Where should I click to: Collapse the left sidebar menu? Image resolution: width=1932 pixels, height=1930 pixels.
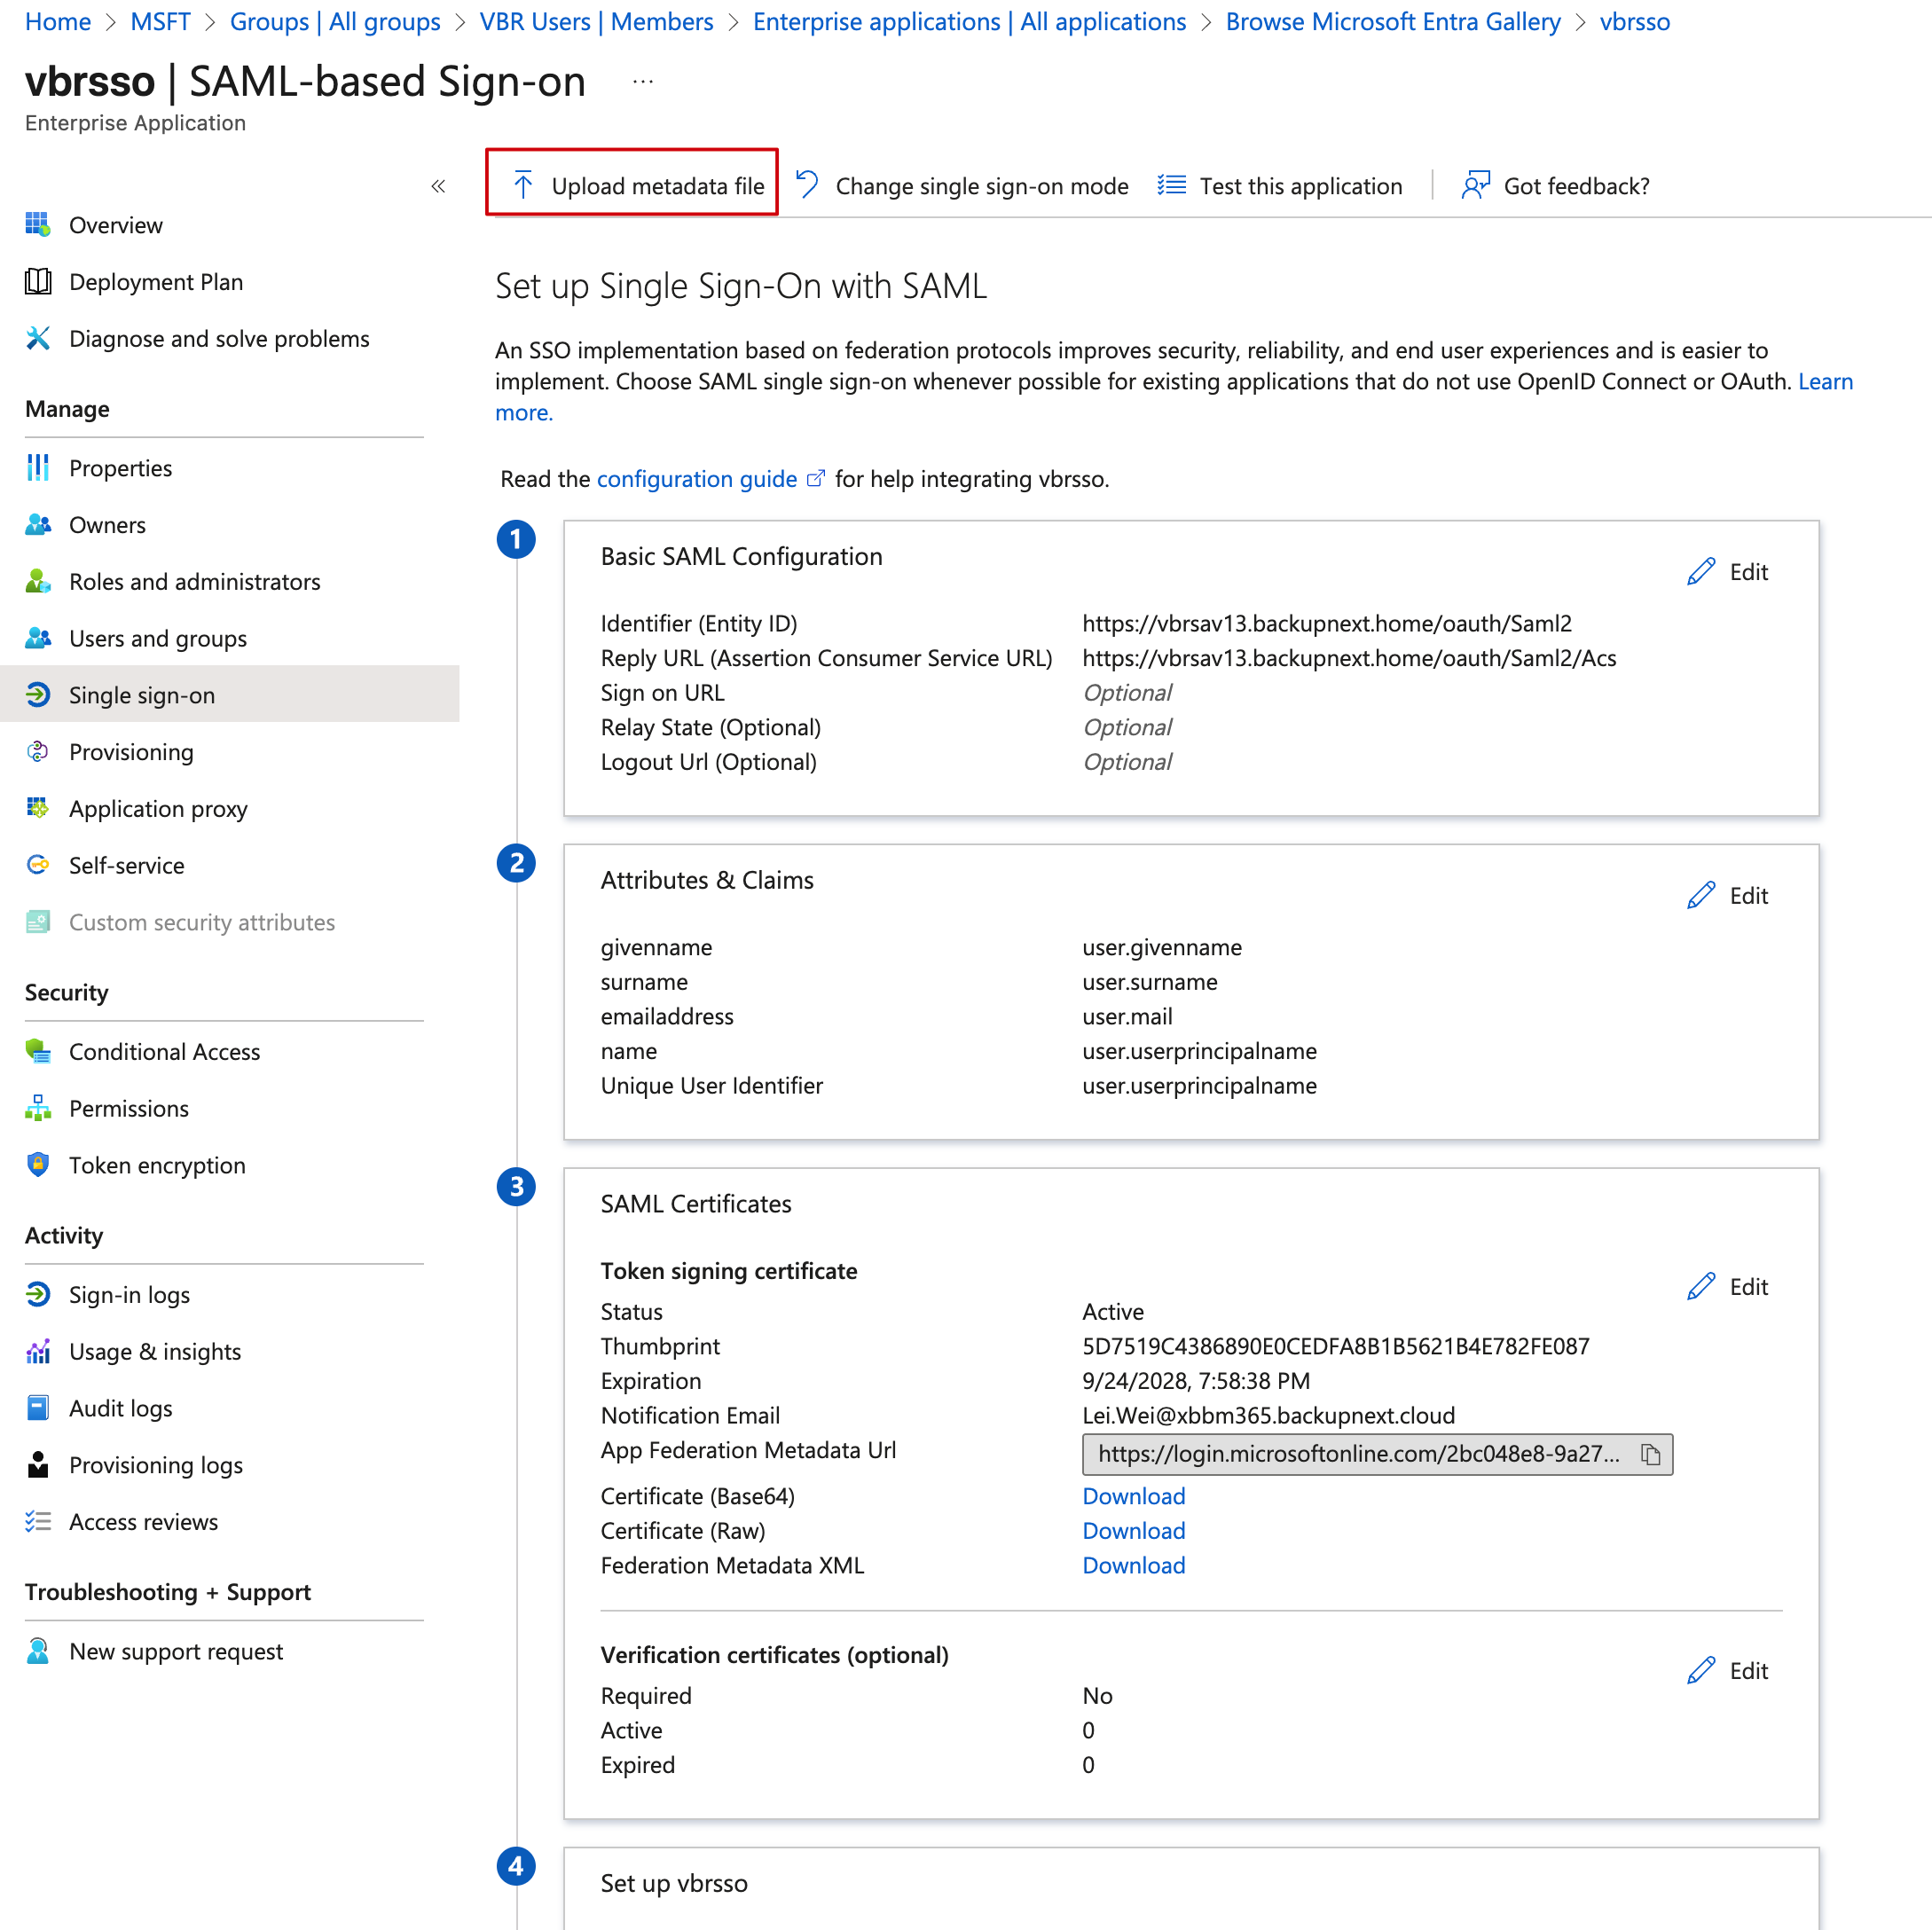pyautogui.click(x=438, y=186)
